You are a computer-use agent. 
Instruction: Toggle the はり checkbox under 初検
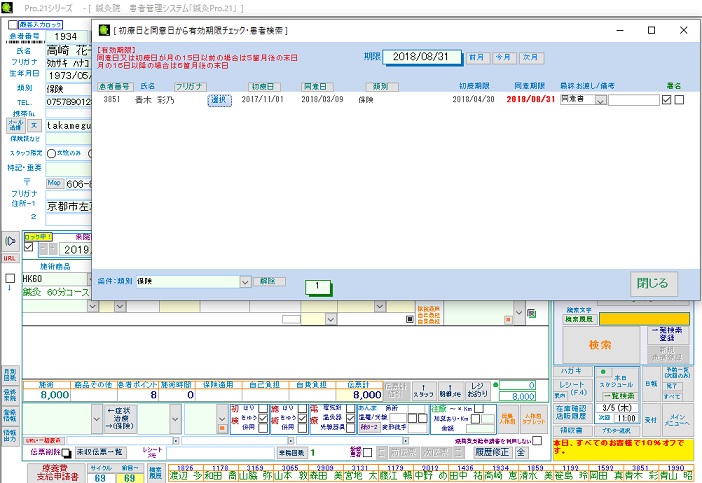(263, 408)
